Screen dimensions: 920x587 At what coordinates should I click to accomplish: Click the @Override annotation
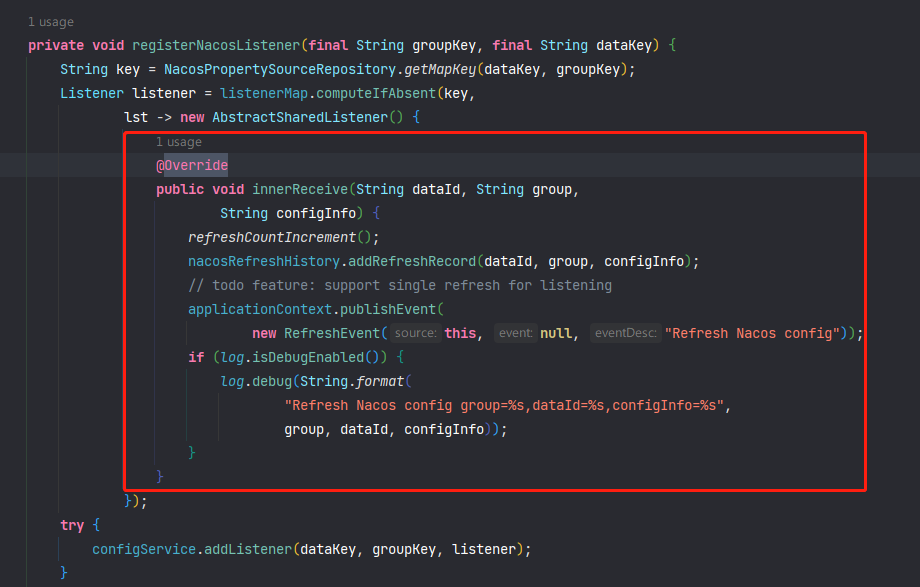coord(192,166)
